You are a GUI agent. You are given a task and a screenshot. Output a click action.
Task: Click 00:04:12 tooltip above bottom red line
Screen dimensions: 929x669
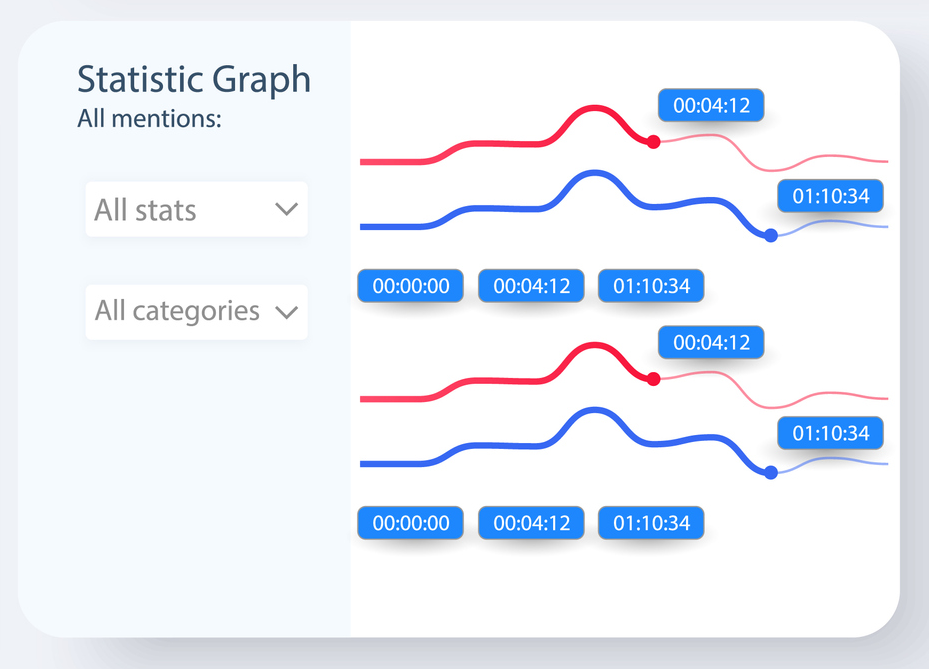(711, 342)
